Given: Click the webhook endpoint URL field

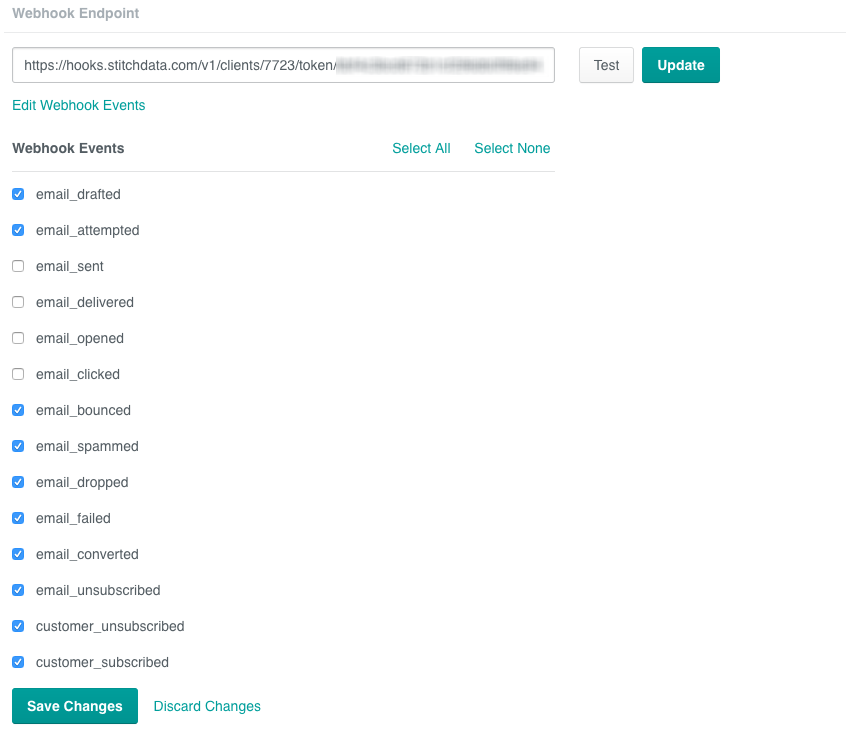Looking at the screenshot, I should click(x=283, y=65).
